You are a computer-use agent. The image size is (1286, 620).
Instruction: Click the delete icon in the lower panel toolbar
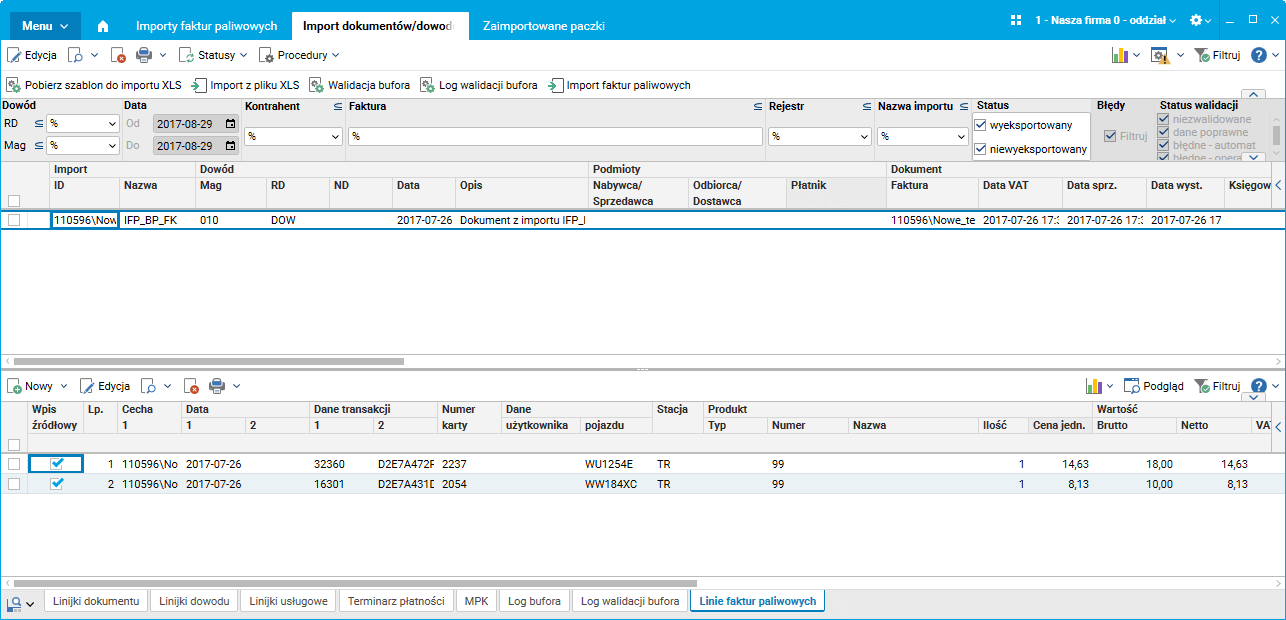(x=192, y=386)
